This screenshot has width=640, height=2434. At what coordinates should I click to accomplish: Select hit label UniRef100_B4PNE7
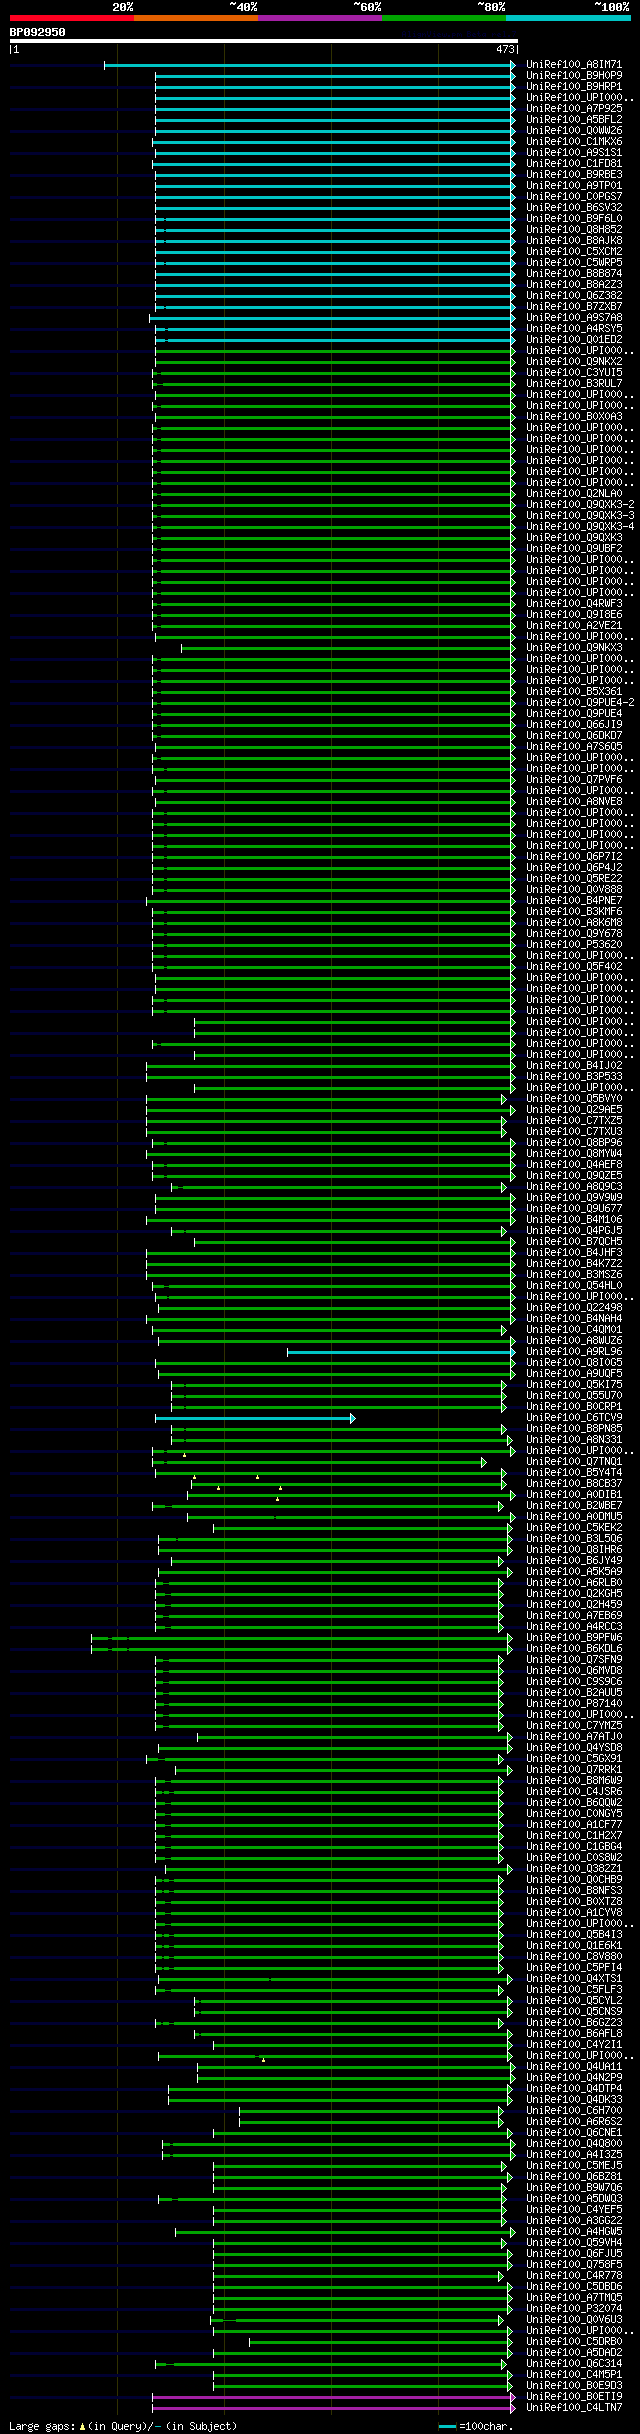(574, 900)
